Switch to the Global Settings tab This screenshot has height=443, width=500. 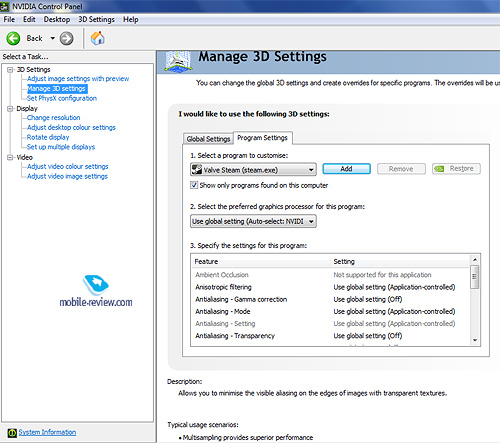coord(208,139)
